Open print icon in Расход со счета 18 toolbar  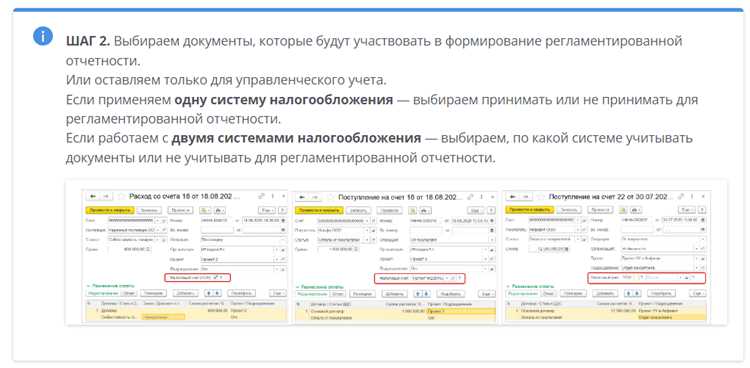click(219, 211)
